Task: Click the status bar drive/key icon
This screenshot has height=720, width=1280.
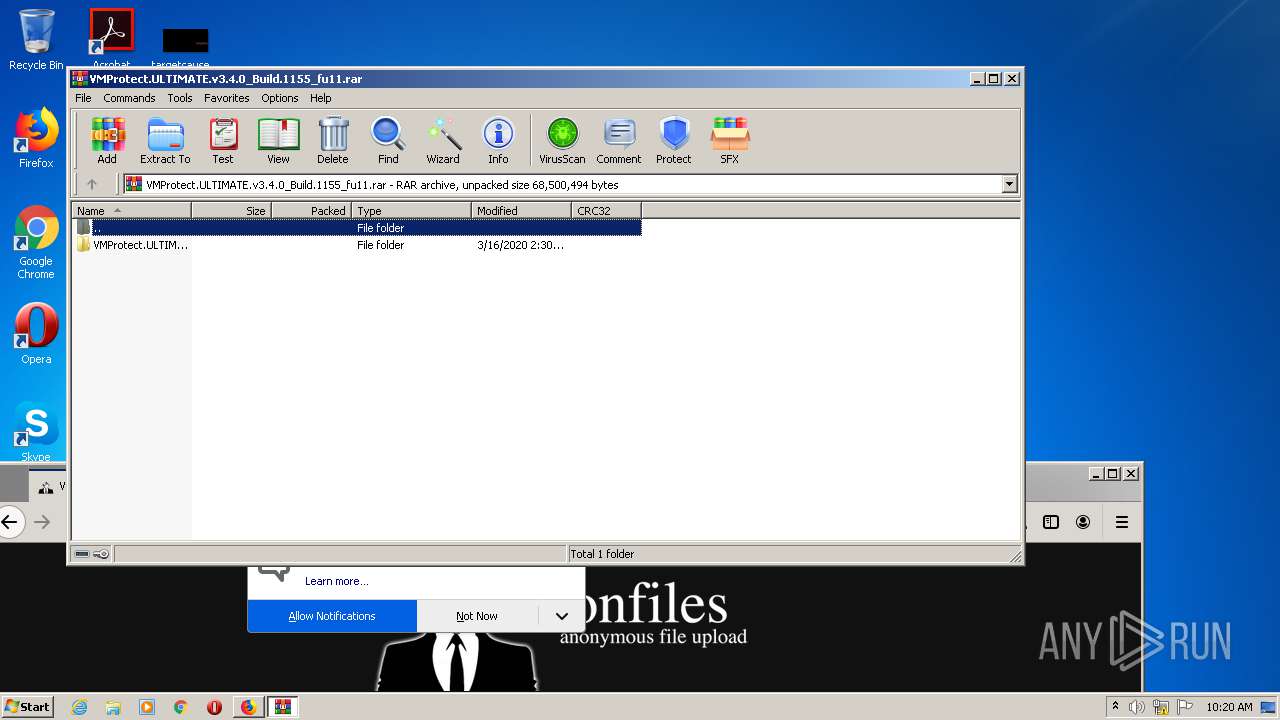Action: coord(92,554)
